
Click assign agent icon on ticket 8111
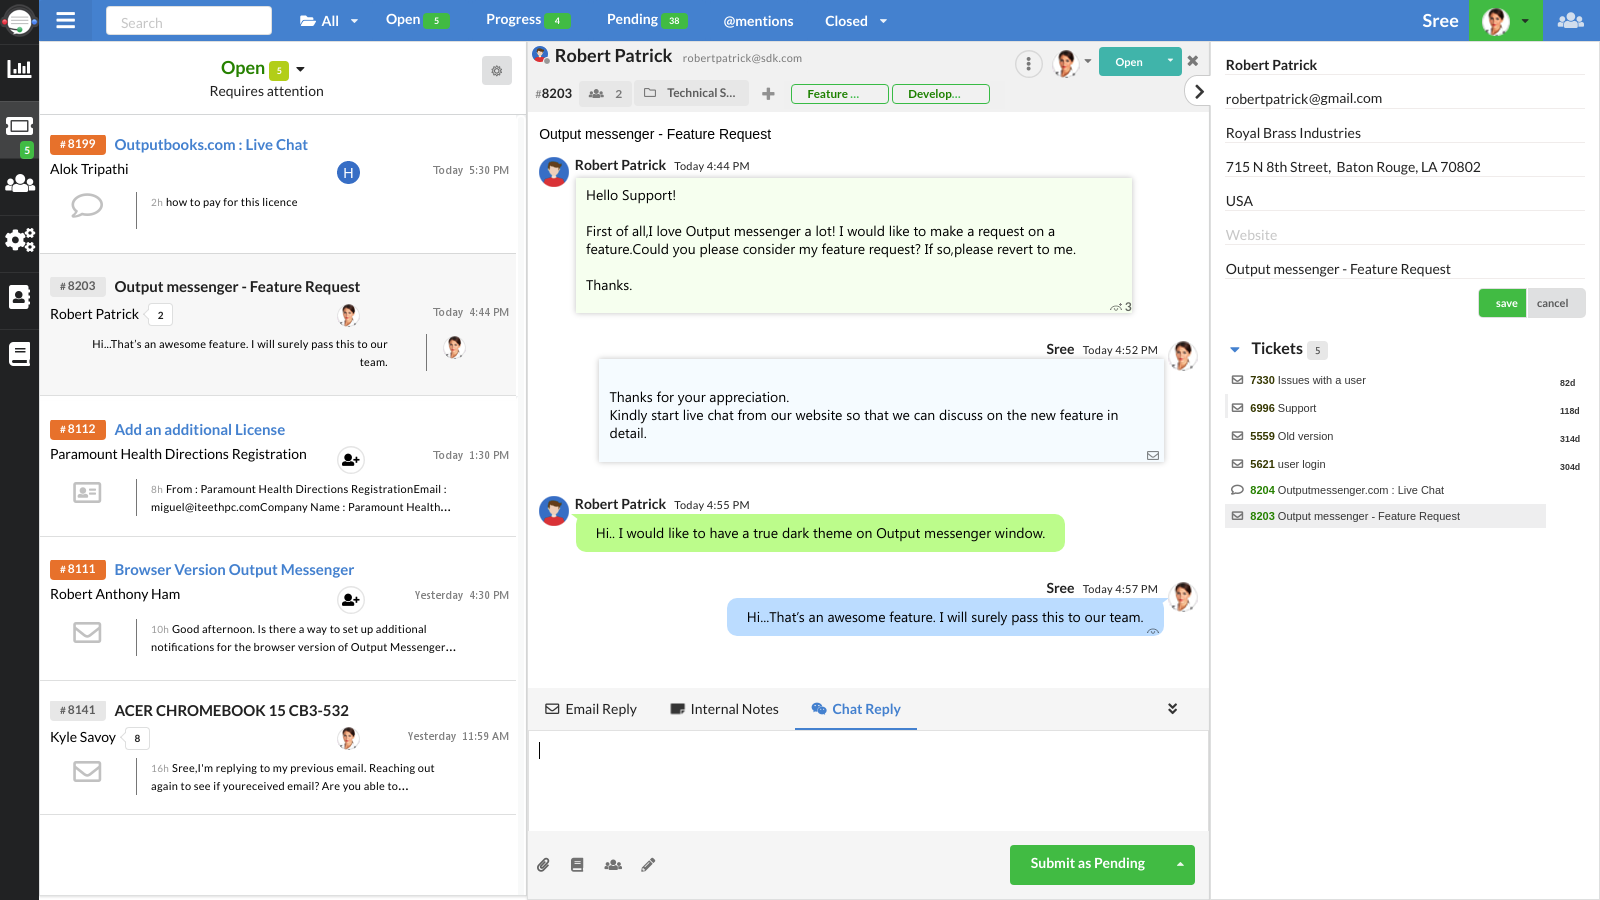(x=350, y=600)
